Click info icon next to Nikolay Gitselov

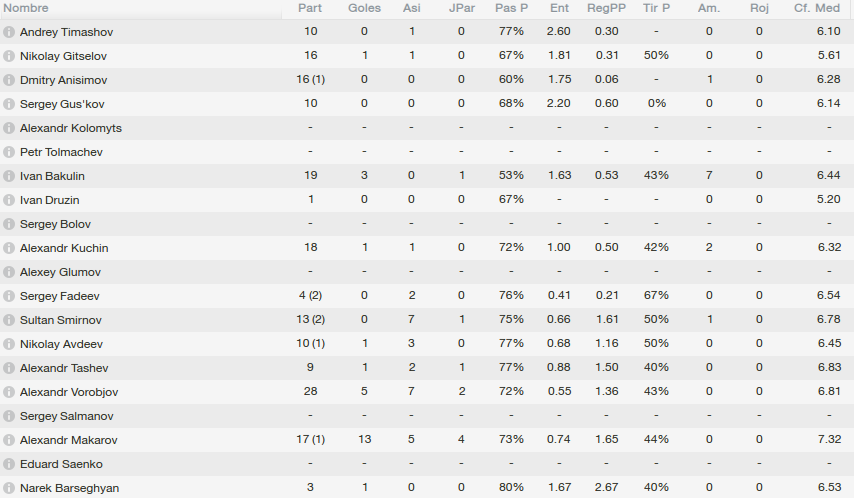click(x=9, y=56)
